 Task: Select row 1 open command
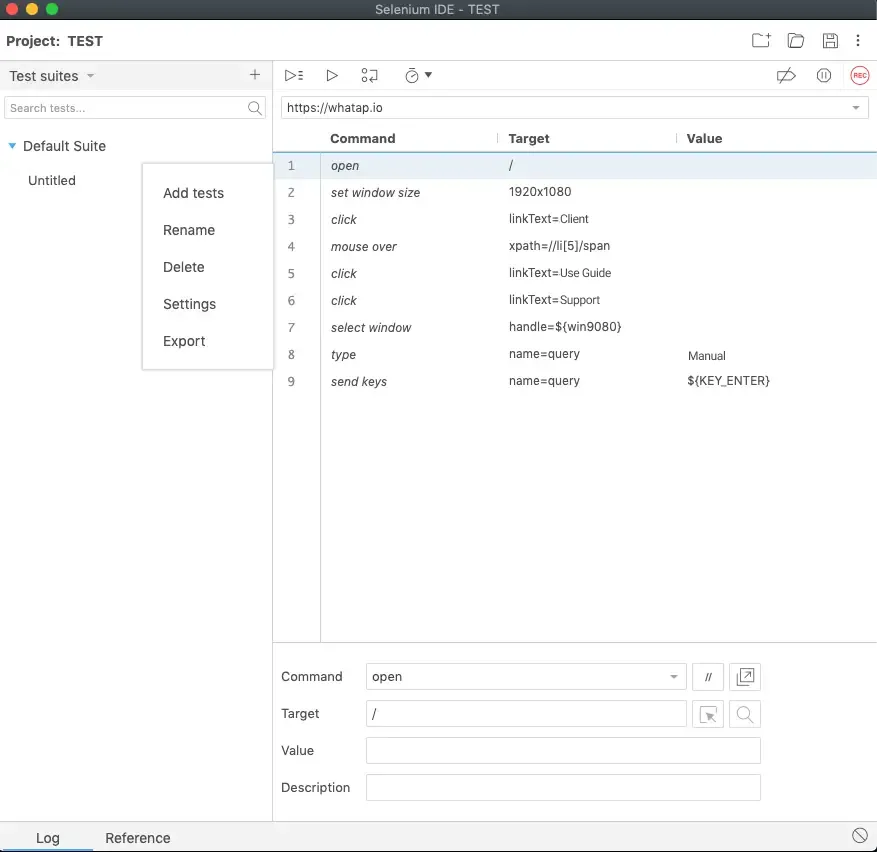click(574, 166)
